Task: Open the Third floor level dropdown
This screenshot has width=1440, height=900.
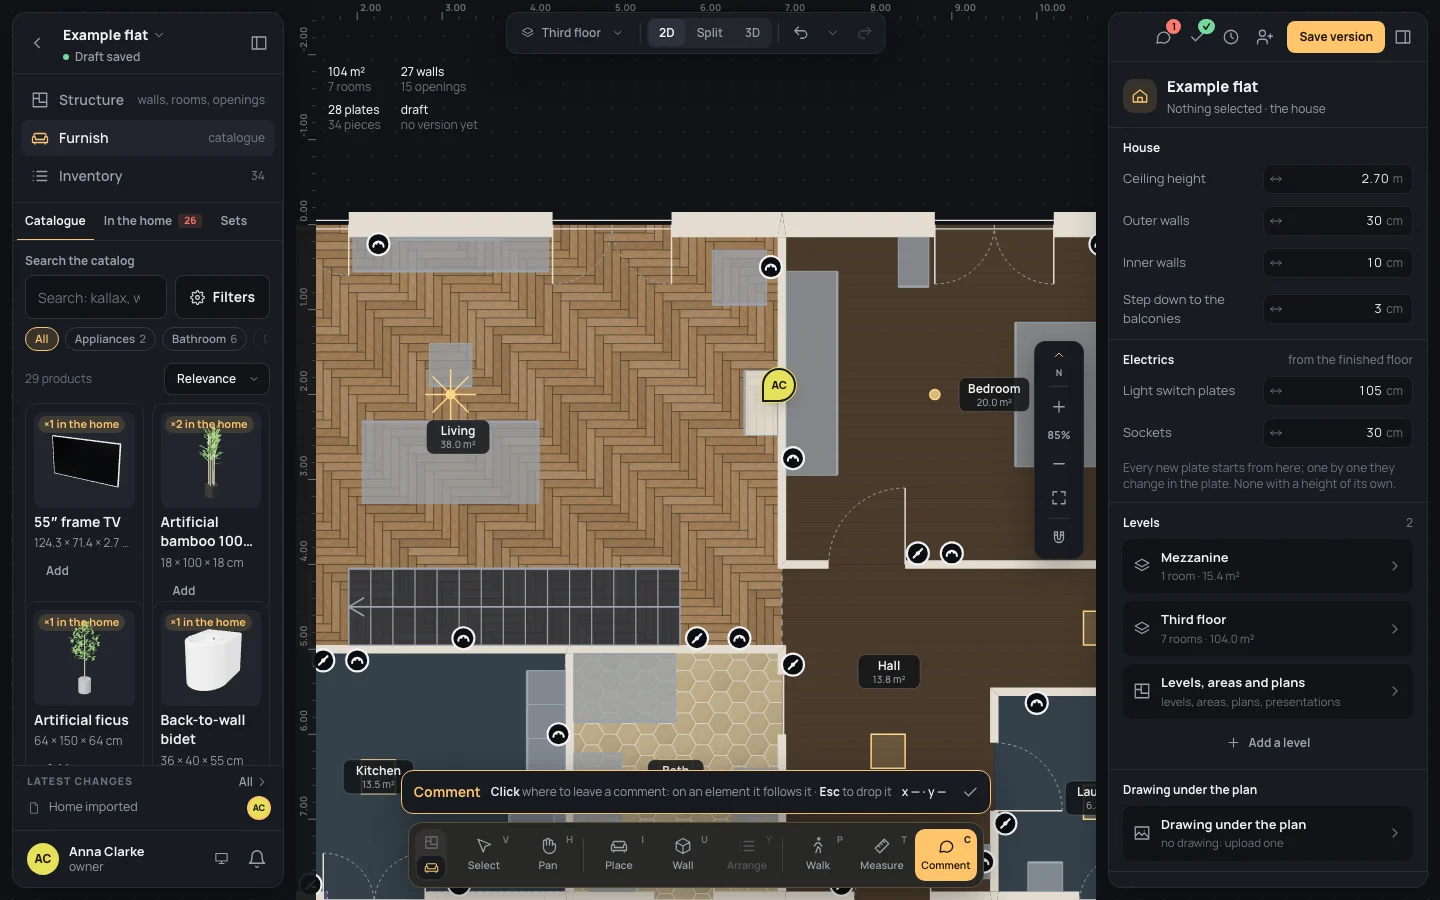Action: pyautogui.click(x=572, y=33)
